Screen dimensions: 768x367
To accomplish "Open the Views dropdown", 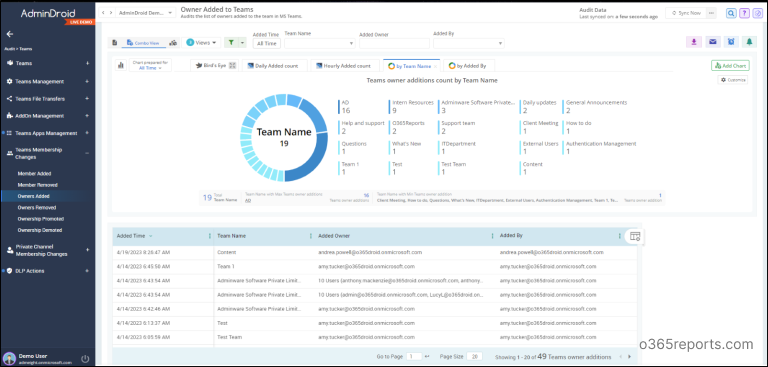I will [201, 43].
